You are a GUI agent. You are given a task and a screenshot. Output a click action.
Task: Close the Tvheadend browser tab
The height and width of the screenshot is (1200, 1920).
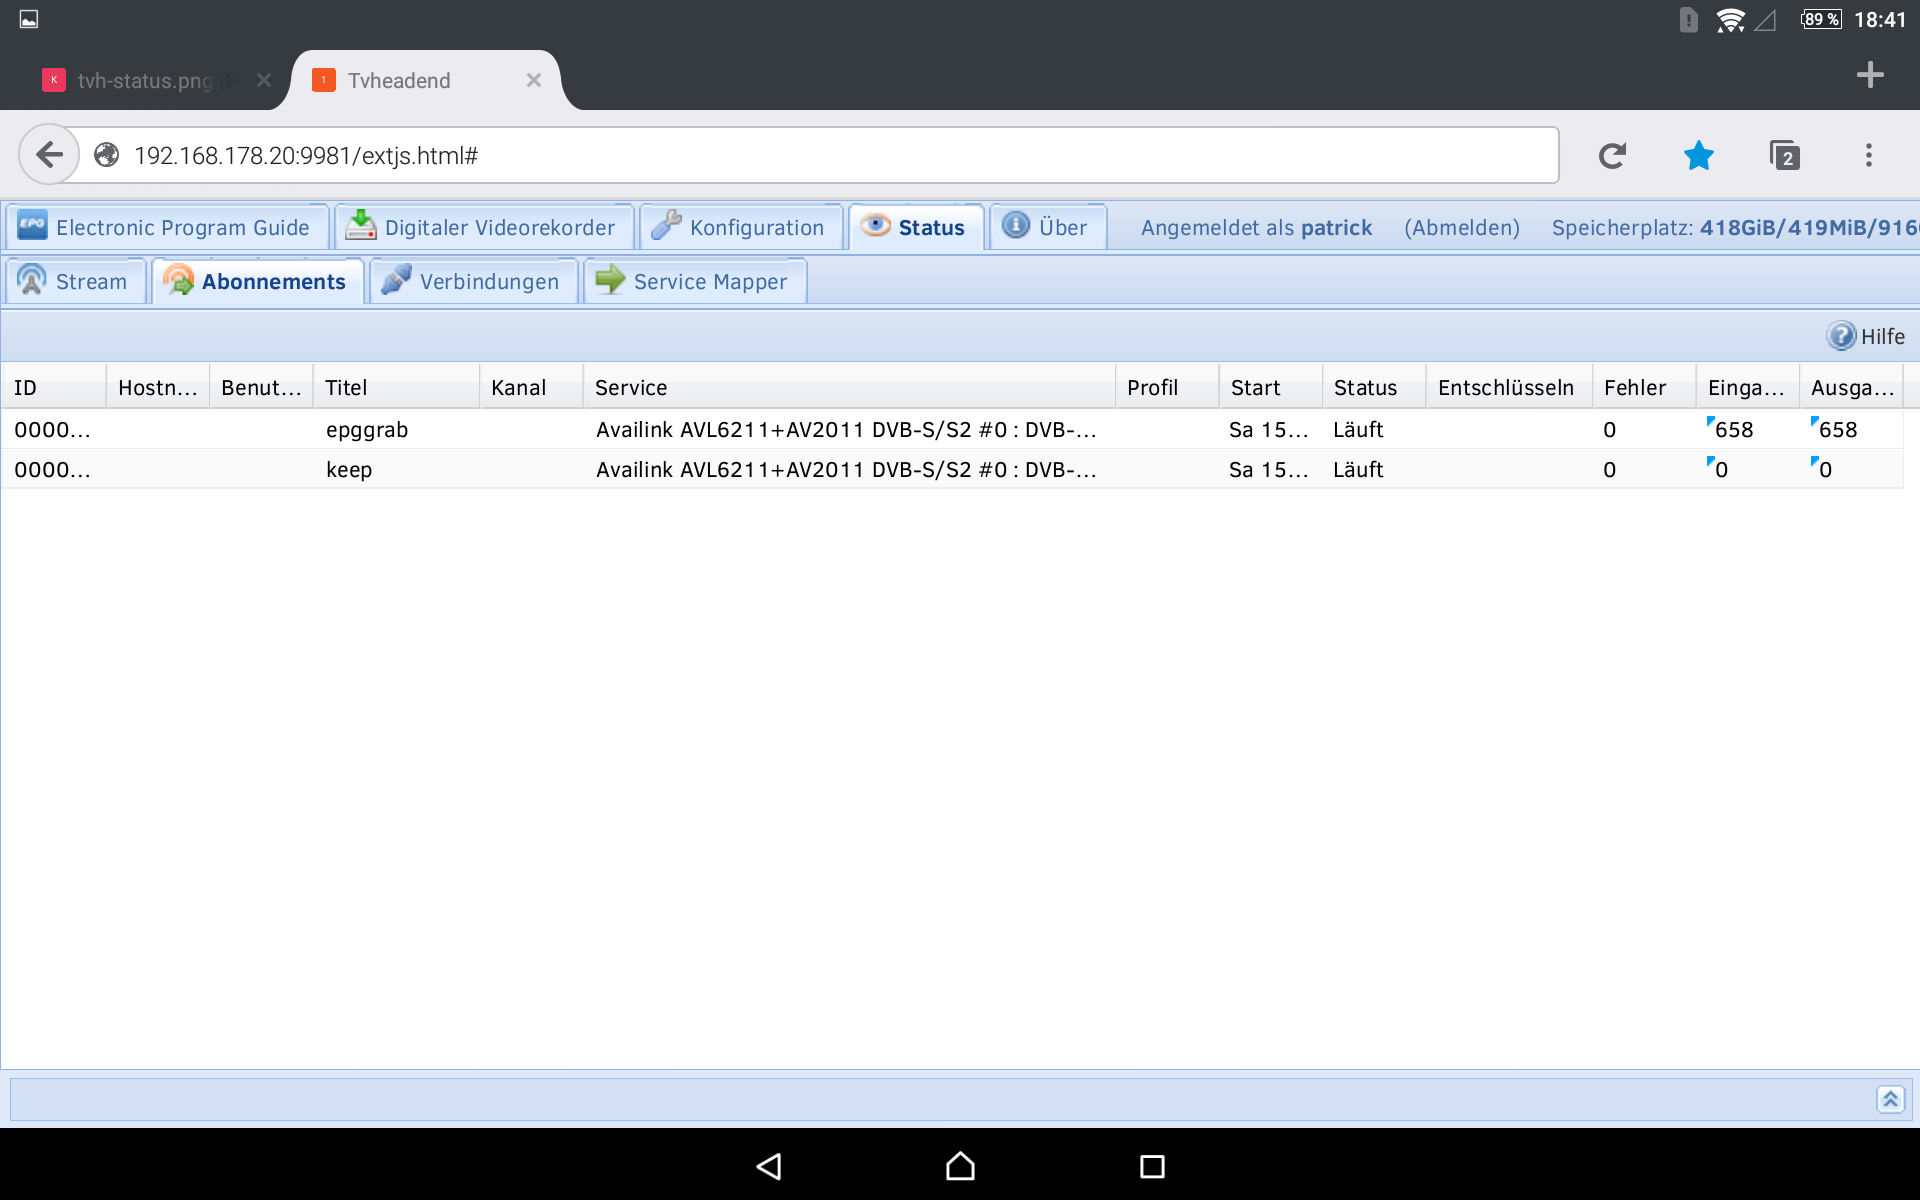534,80
